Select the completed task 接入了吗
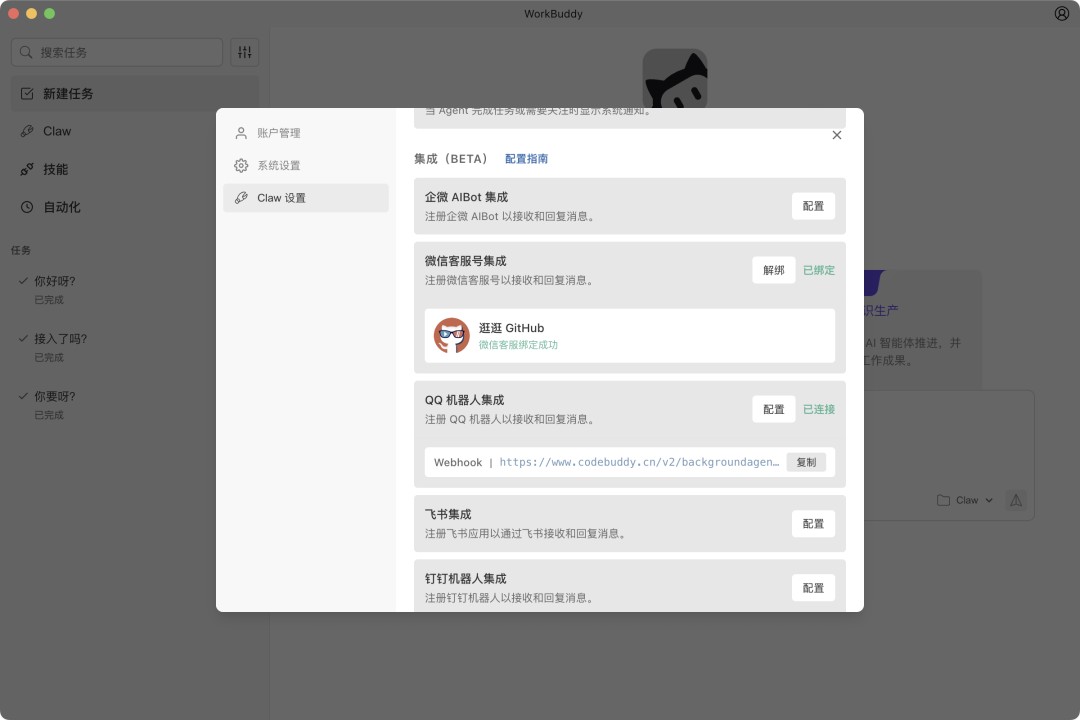1080x720 pixels. [62, 339]
